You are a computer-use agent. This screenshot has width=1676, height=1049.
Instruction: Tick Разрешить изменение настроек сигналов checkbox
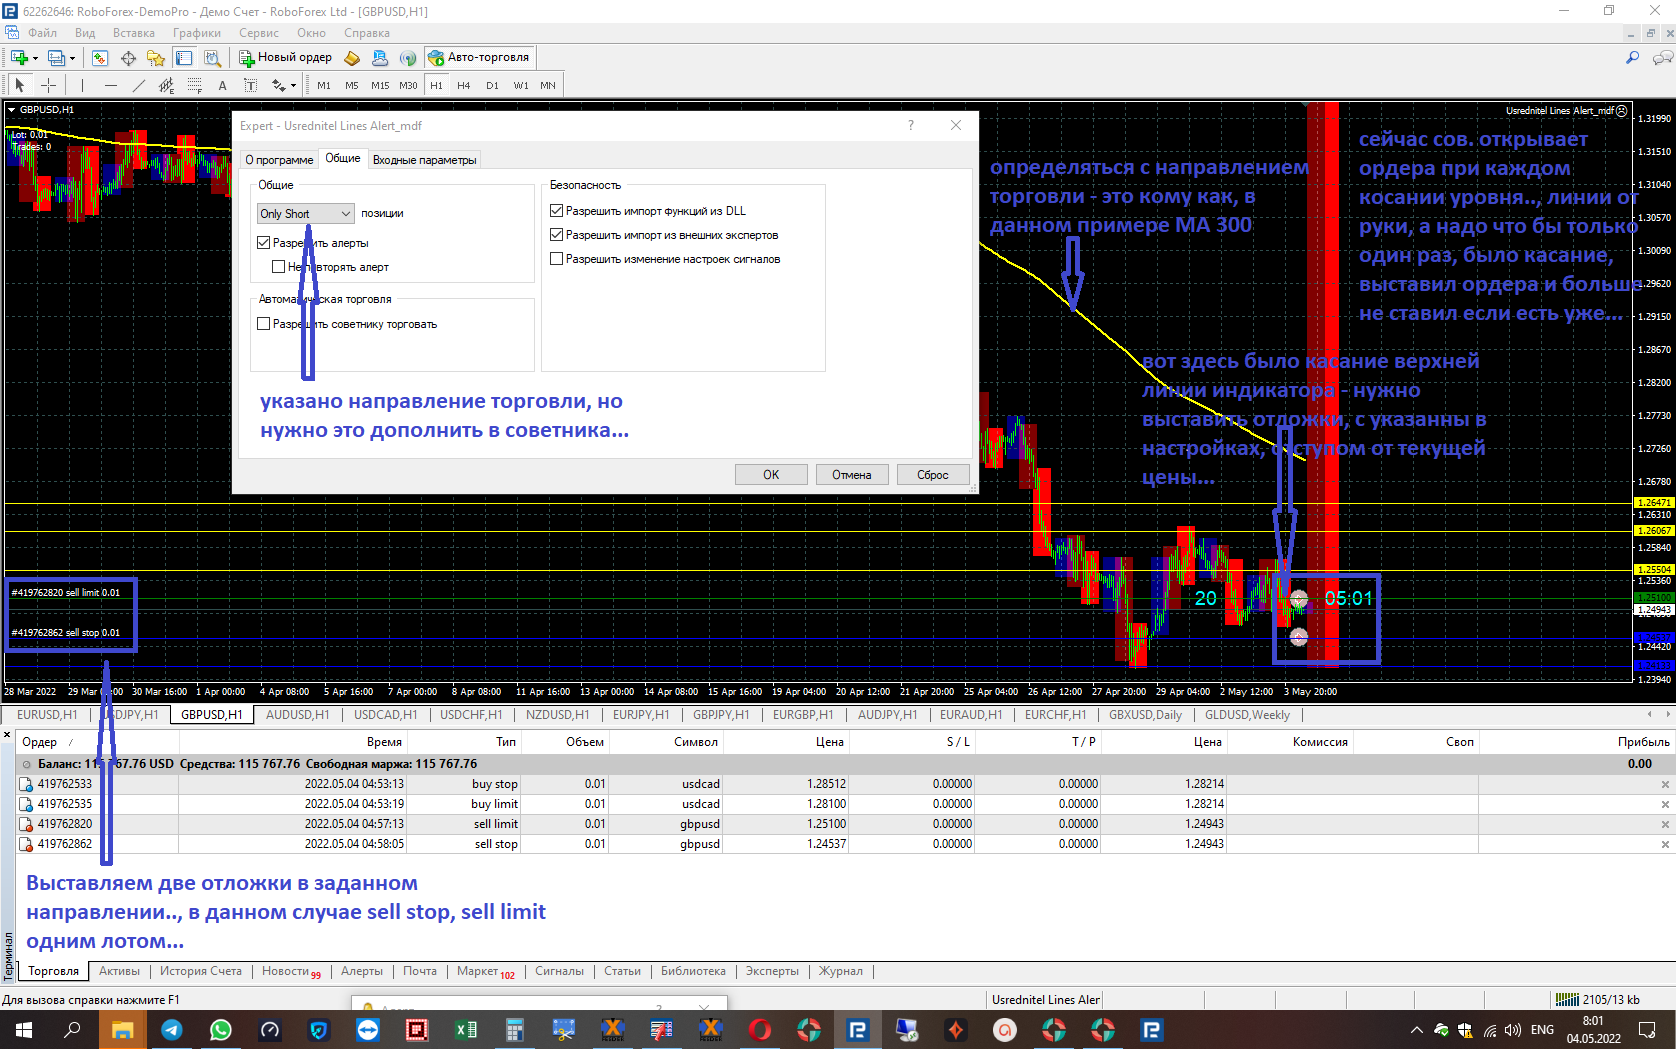pos(557,259)
